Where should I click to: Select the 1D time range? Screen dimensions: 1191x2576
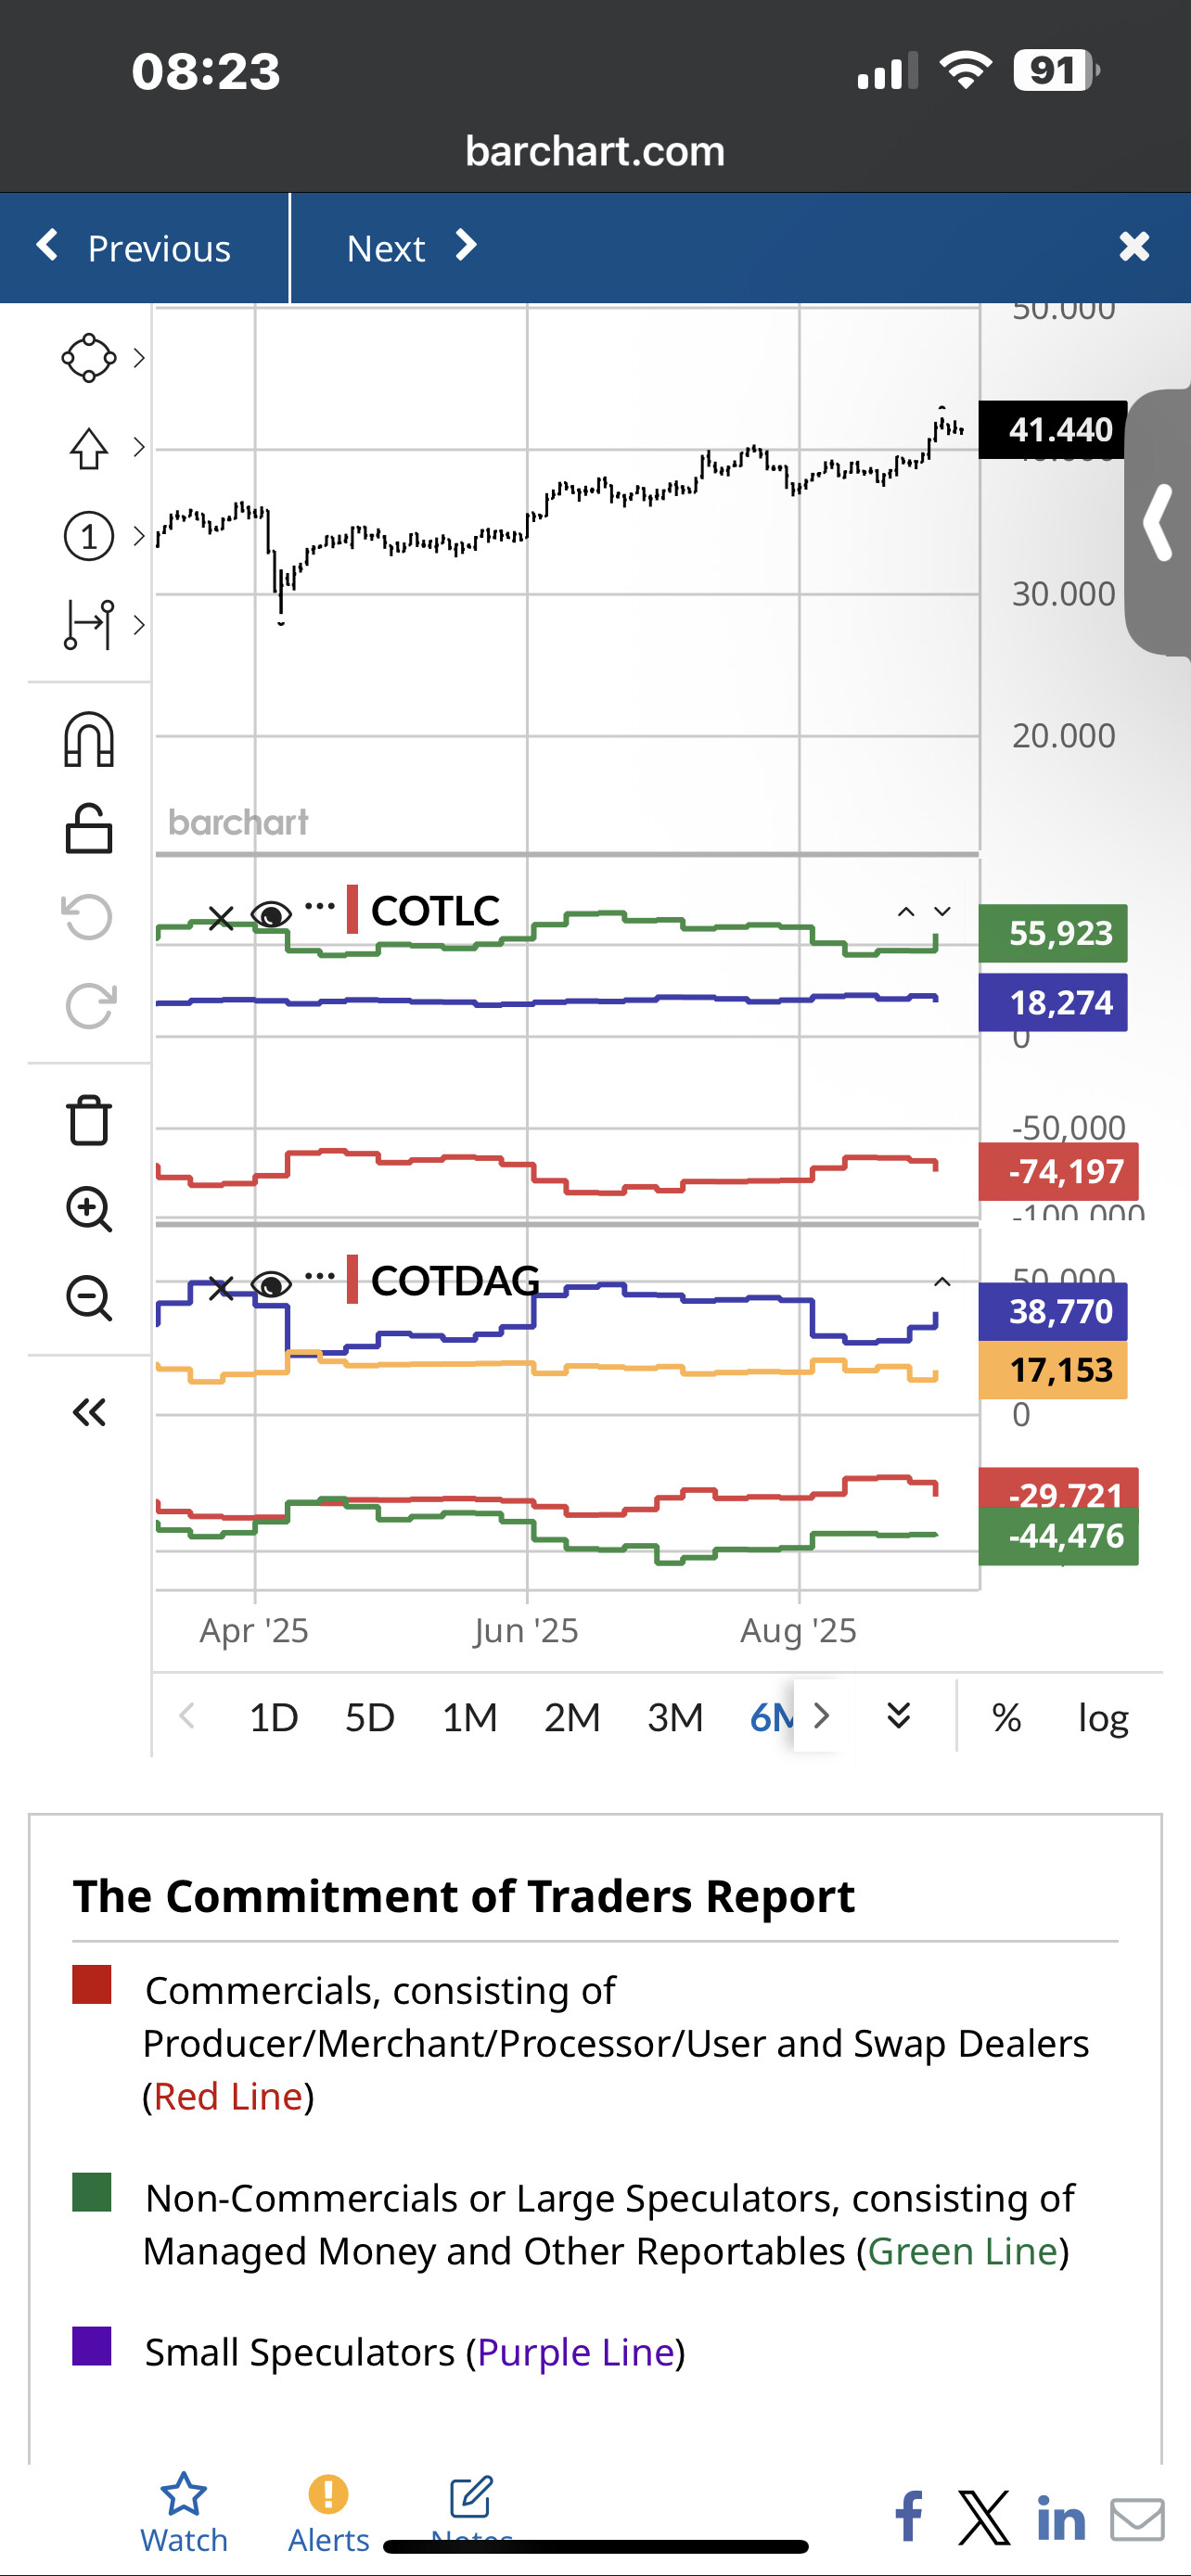pyautogui.click(x=273, y=1718)
